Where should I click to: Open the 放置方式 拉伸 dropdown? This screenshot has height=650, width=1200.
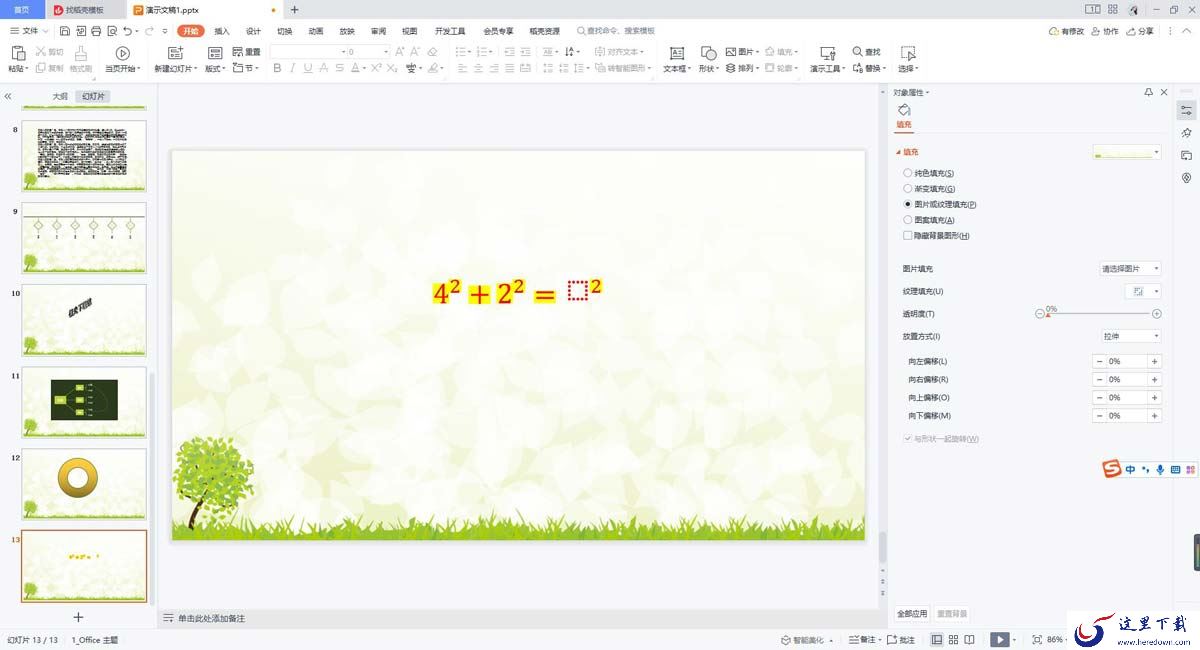(x=1130, y=337)
